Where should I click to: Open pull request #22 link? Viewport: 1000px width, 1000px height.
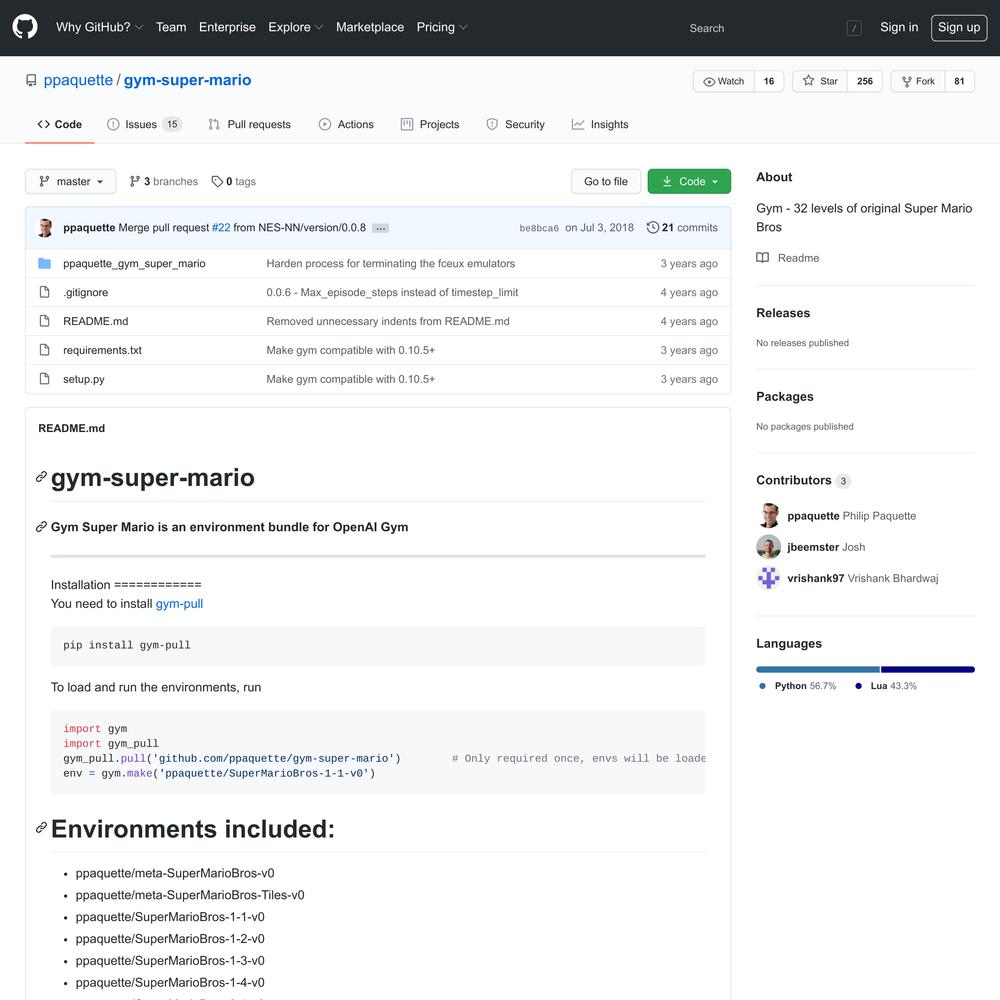coord(221,228)
